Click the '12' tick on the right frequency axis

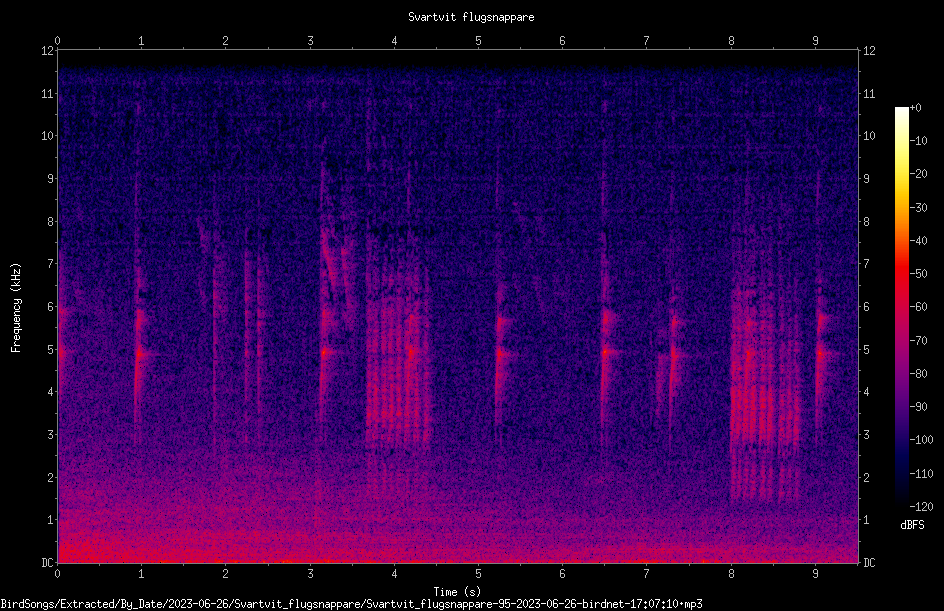[869, 51]
